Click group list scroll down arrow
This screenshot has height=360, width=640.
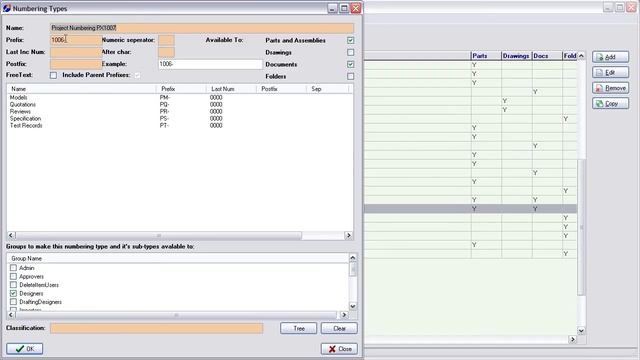[x=353, y=306]
